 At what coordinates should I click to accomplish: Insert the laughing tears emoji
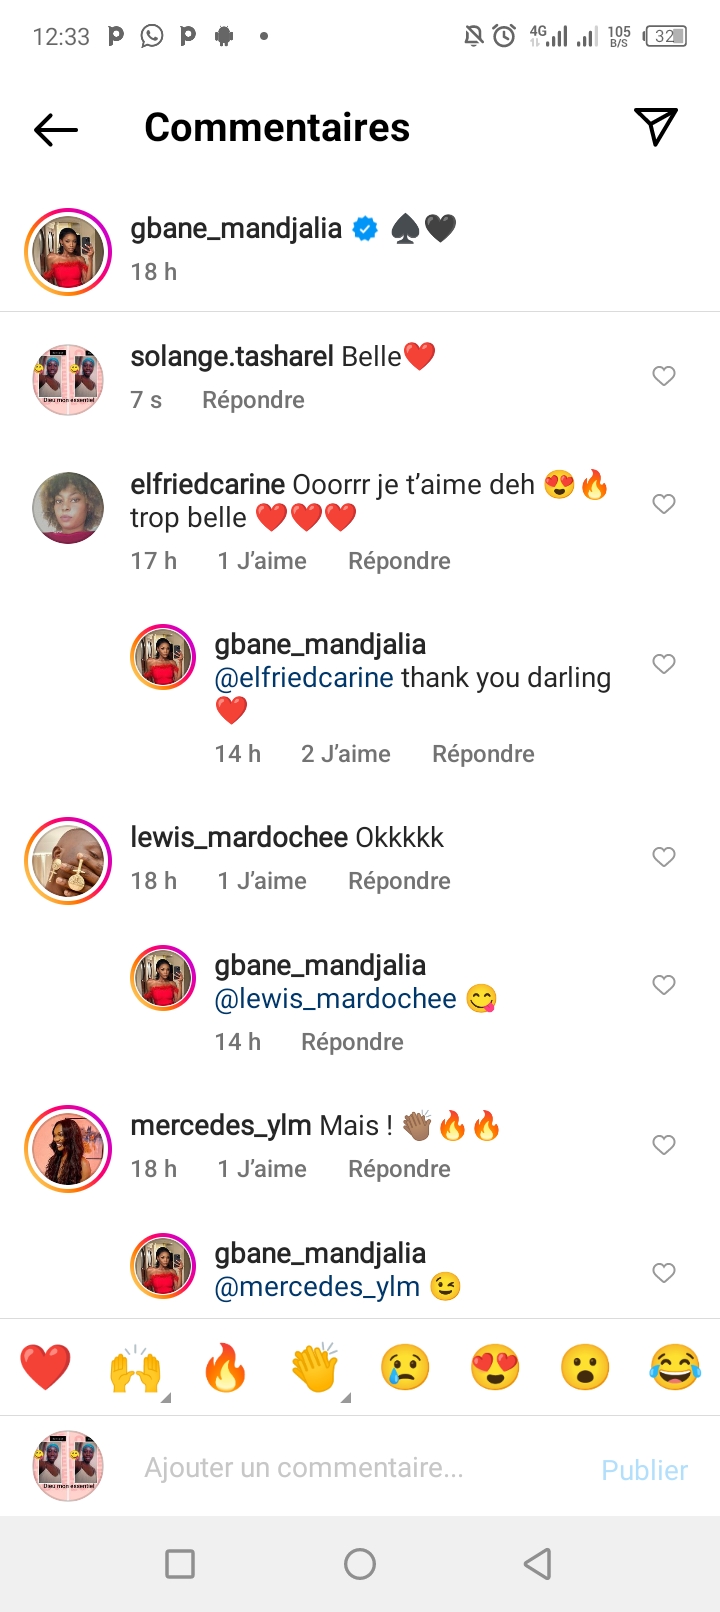pos(675,1367)
